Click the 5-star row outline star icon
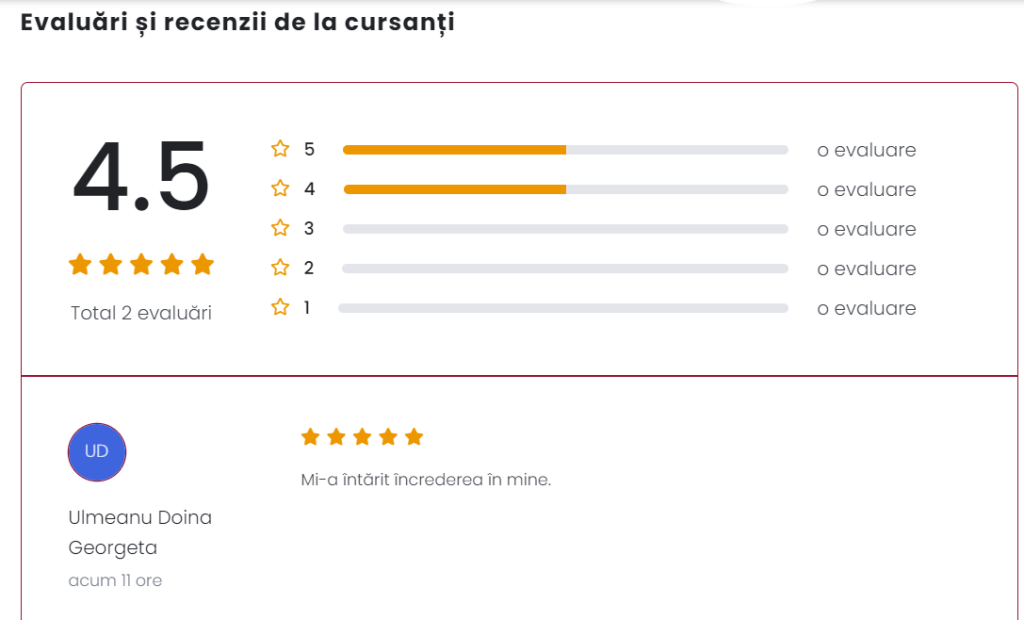Image resolution: width=1024 pixels, height=620 pixels. [x=280, y=149]
